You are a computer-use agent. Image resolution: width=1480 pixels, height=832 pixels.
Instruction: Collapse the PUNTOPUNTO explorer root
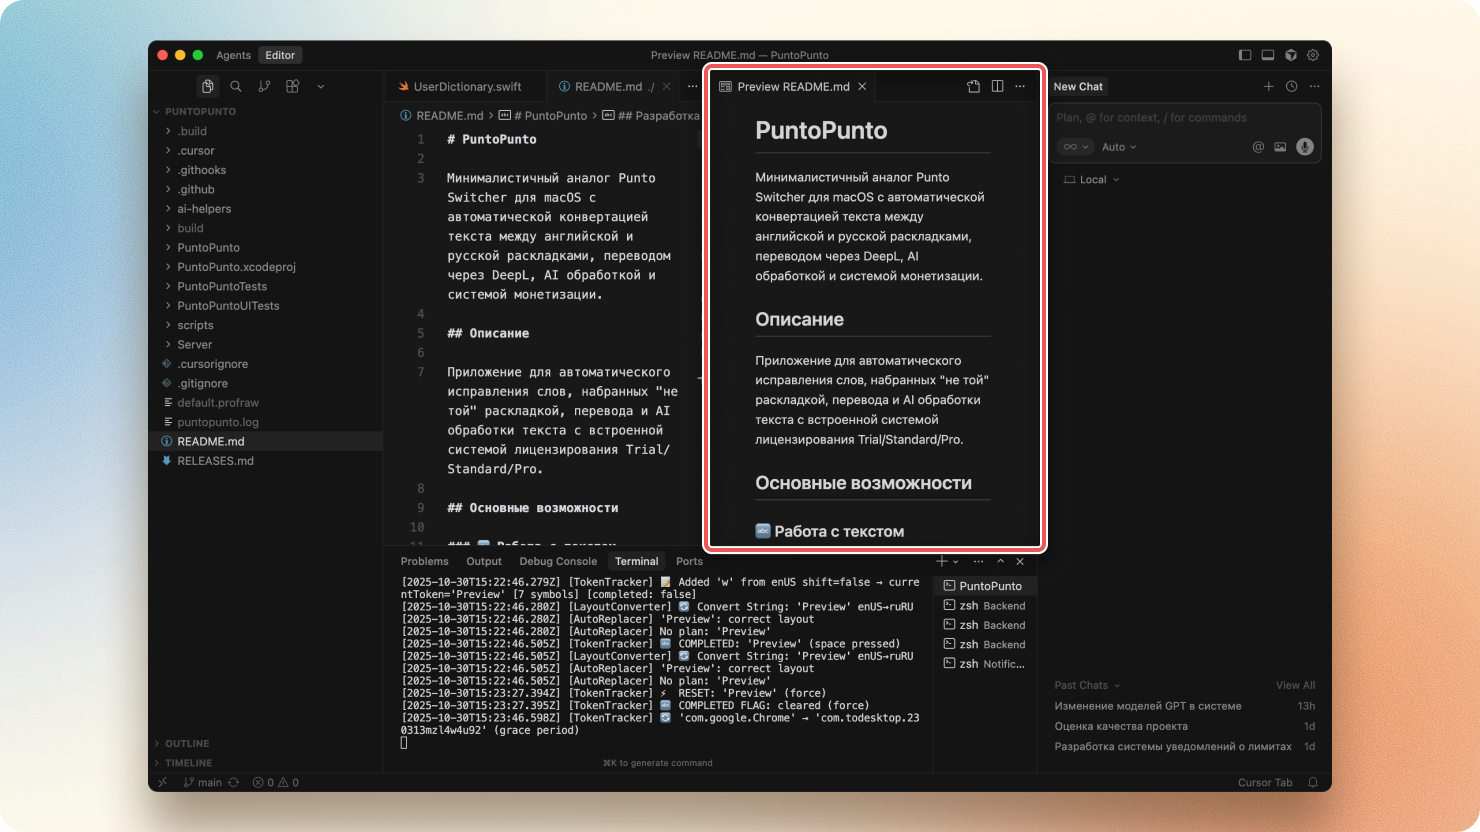[157, 112]
